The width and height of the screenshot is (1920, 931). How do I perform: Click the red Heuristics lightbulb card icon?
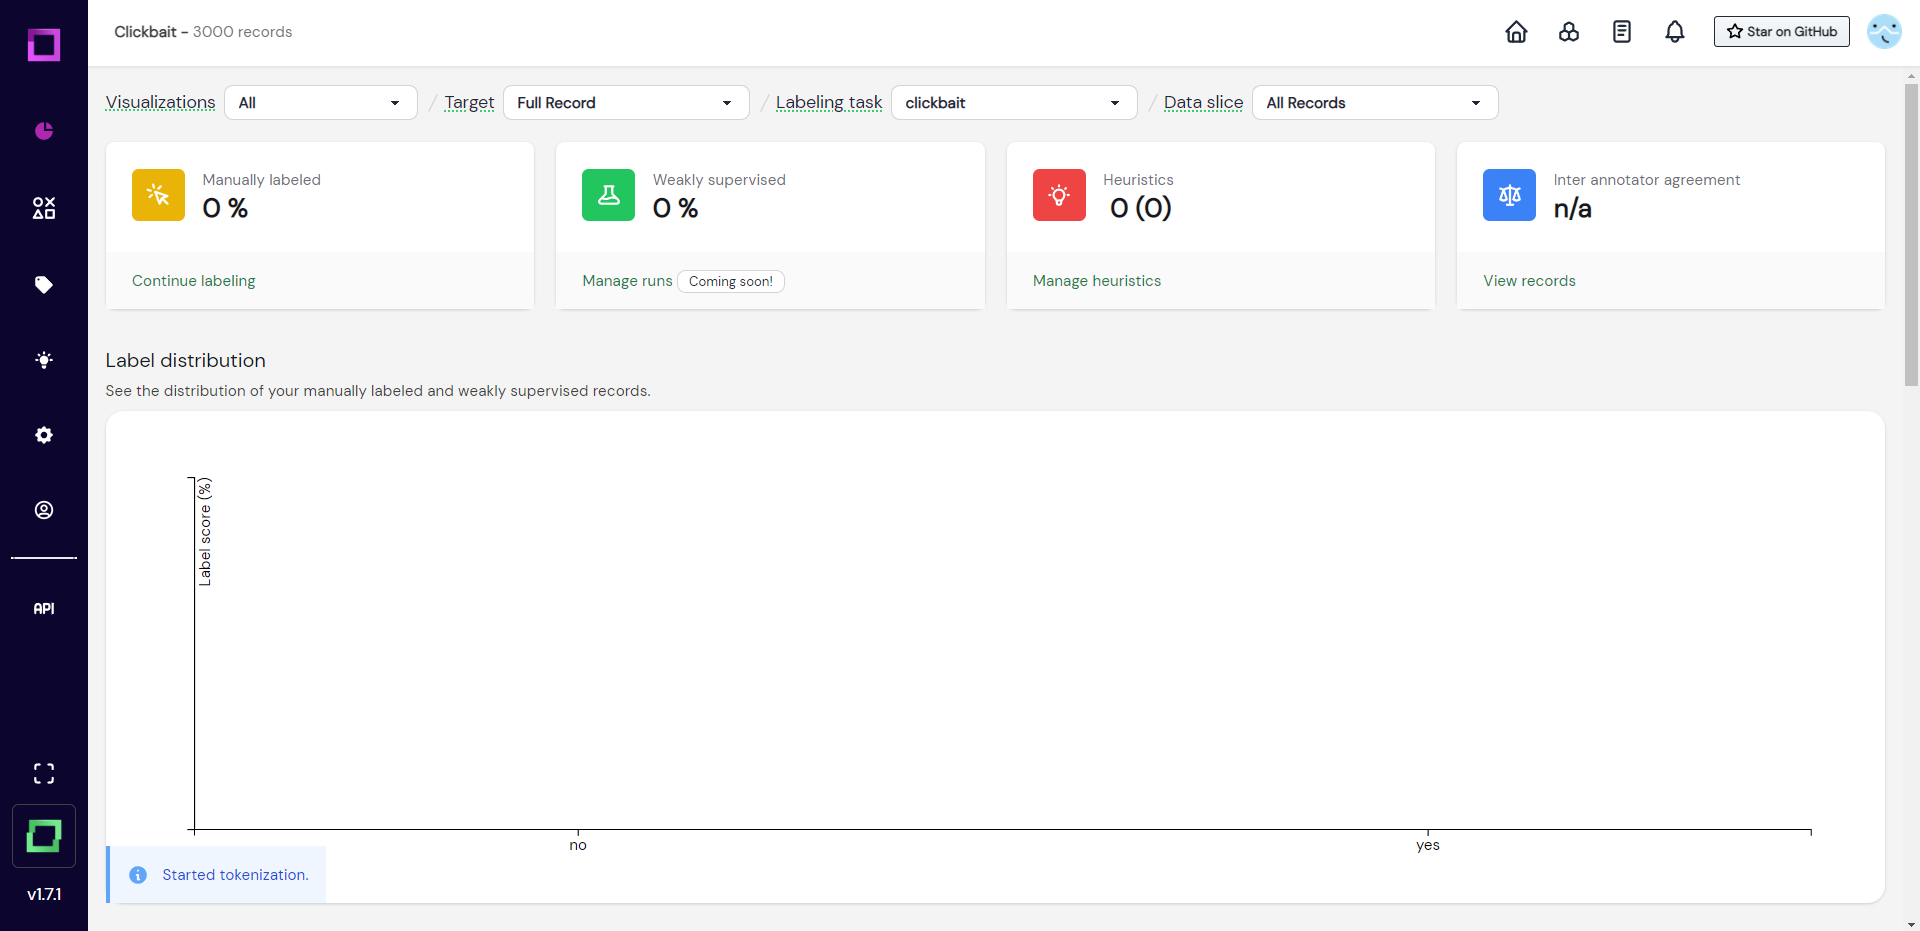coord(1059,195)
